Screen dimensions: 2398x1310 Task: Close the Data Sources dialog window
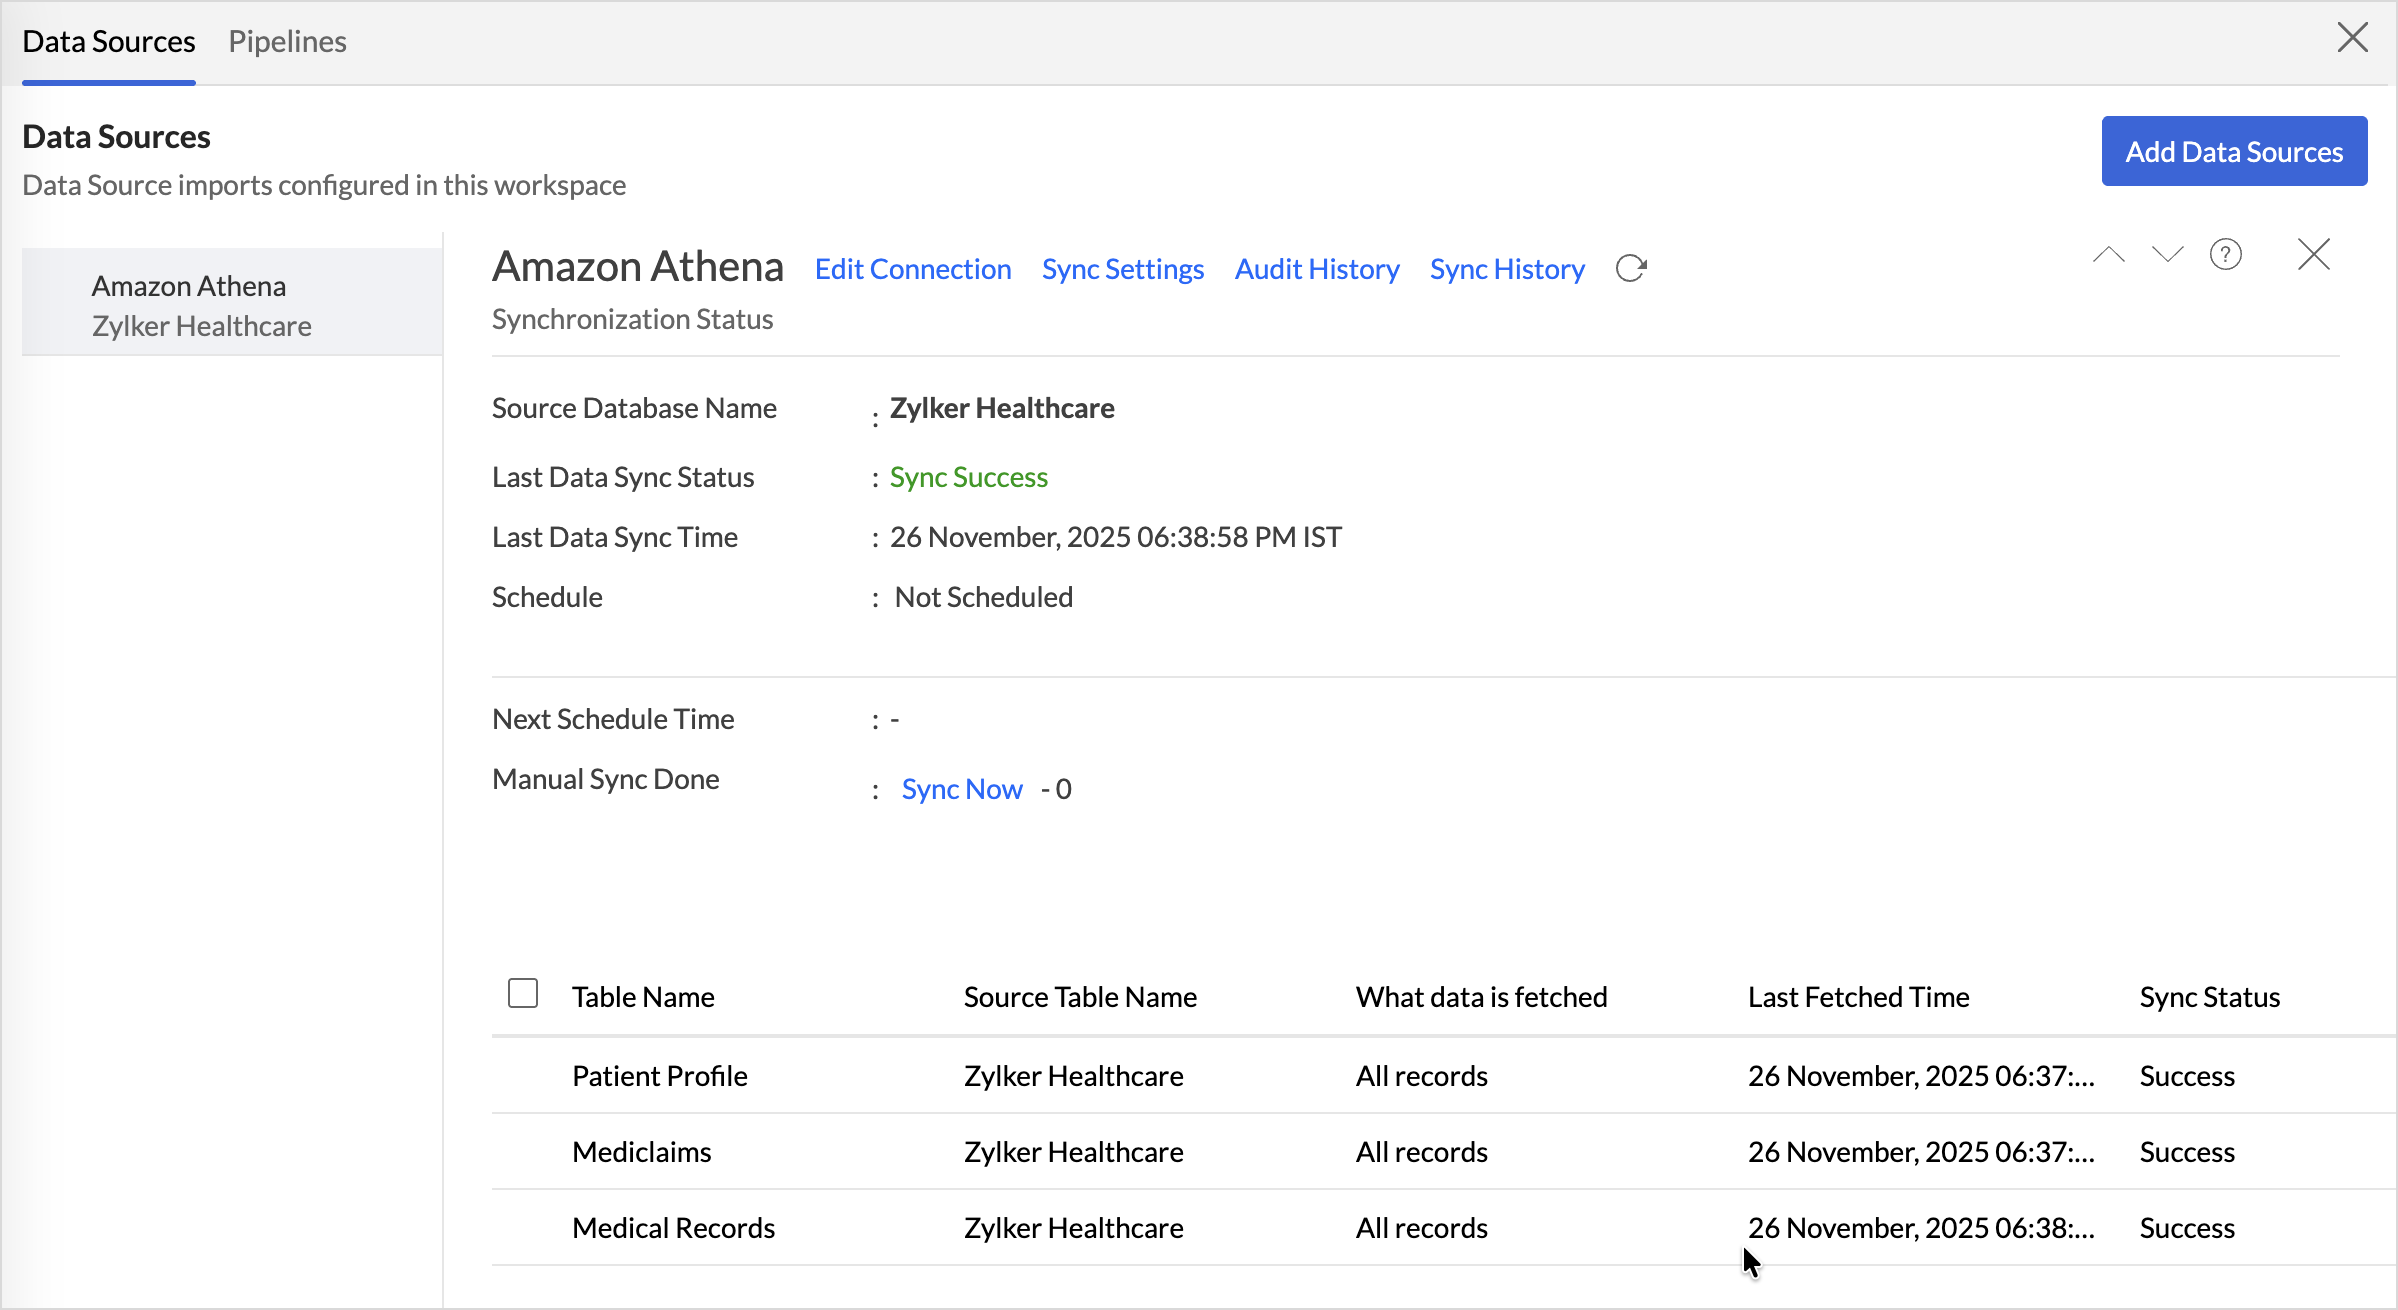[2352, 38]
